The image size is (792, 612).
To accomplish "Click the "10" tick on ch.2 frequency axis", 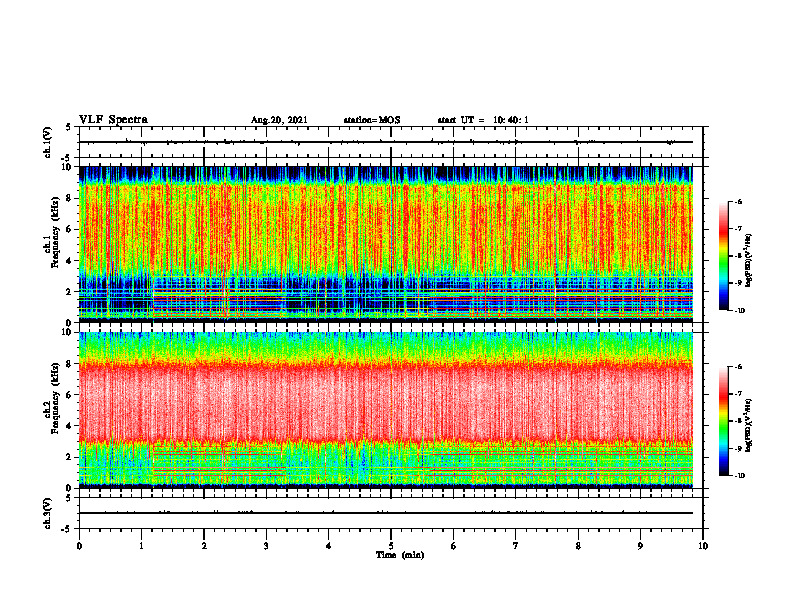I will coord(68,332).
